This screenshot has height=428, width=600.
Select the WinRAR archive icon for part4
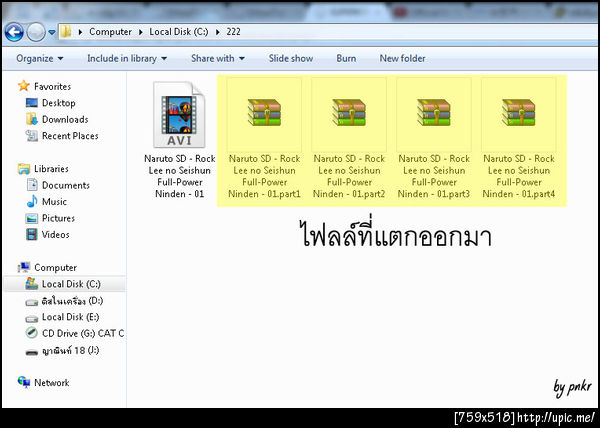518,112
